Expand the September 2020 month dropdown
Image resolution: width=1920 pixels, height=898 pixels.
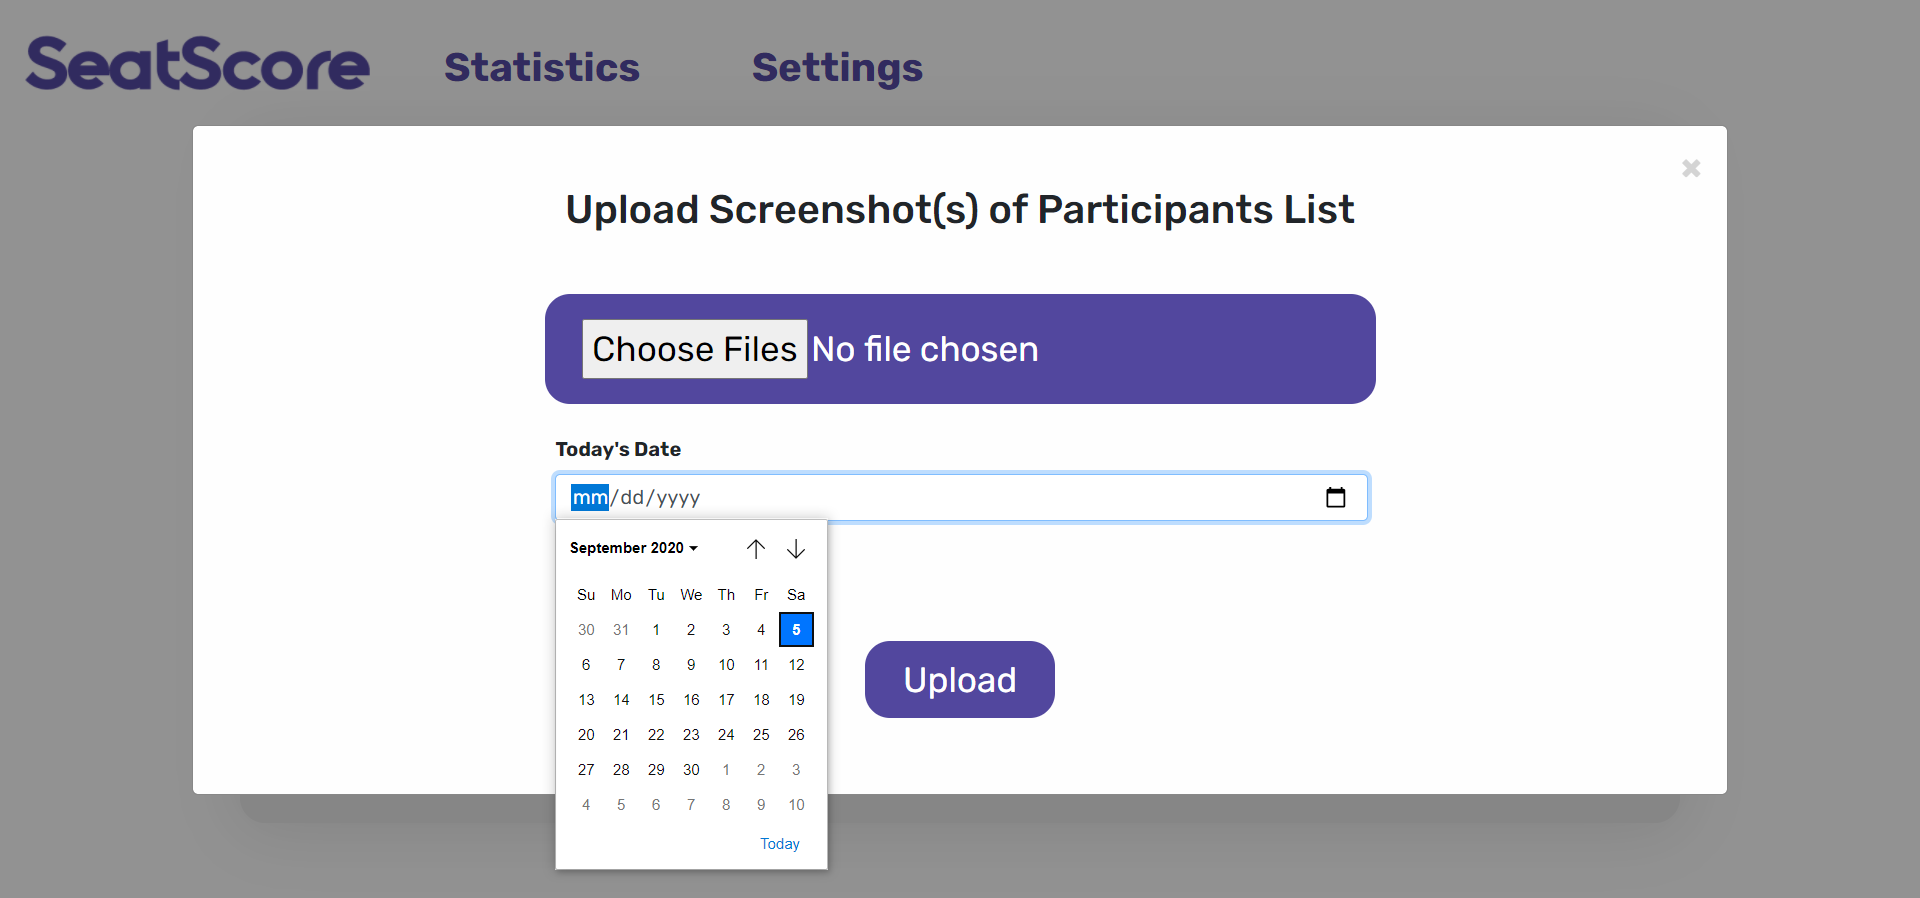pyautogui.click(x=634, y=548)
